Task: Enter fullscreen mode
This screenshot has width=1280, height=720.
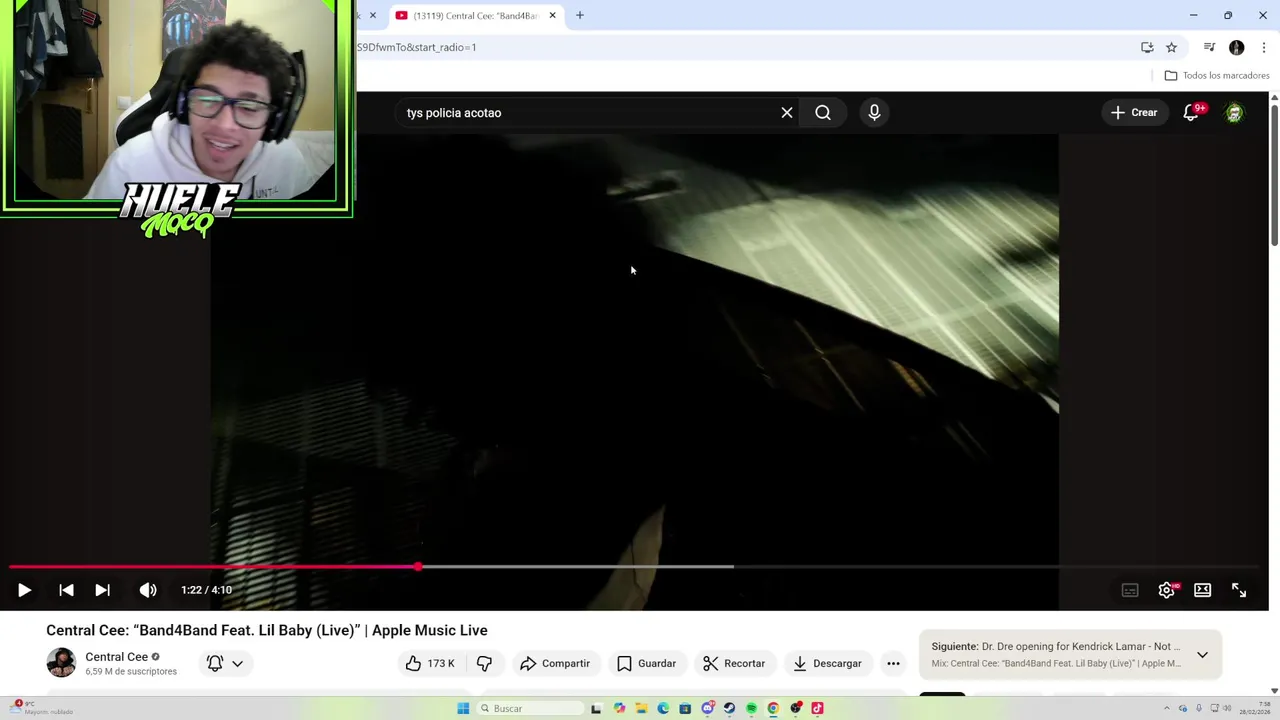Action: tap(1239, 590)
